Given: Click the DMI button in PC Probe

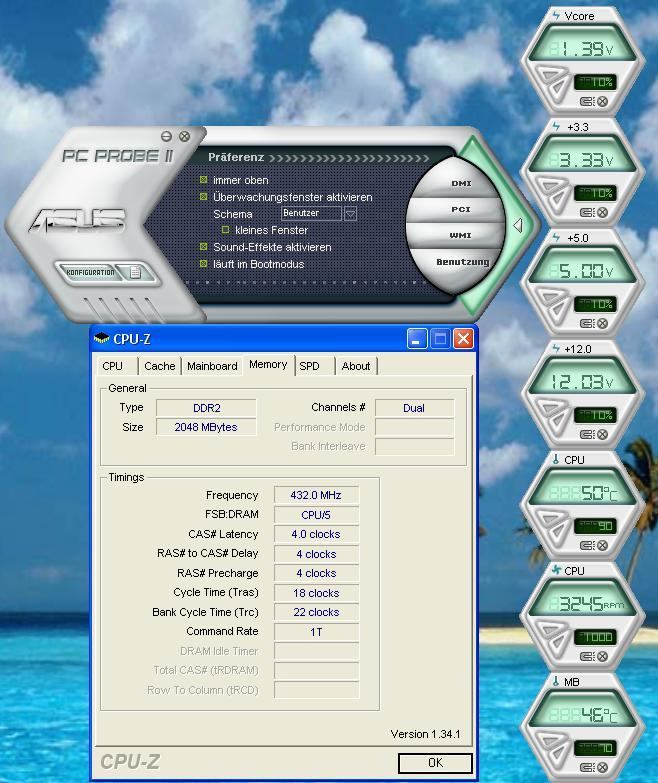Looking at the screenshot, I should (461, 184).
